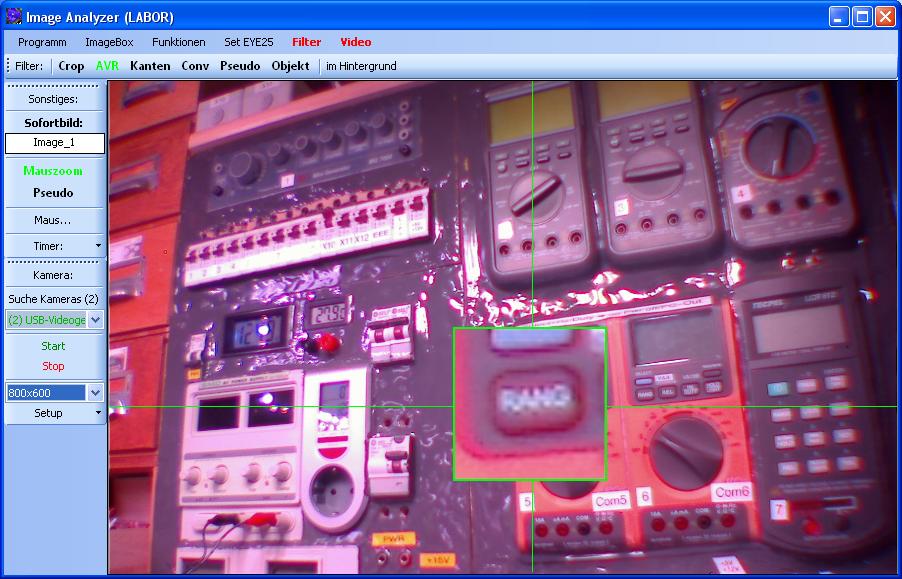Screen dimensions: 902x579
Task: Expand the Setup dropdown
Action: (x=97, y=413)
